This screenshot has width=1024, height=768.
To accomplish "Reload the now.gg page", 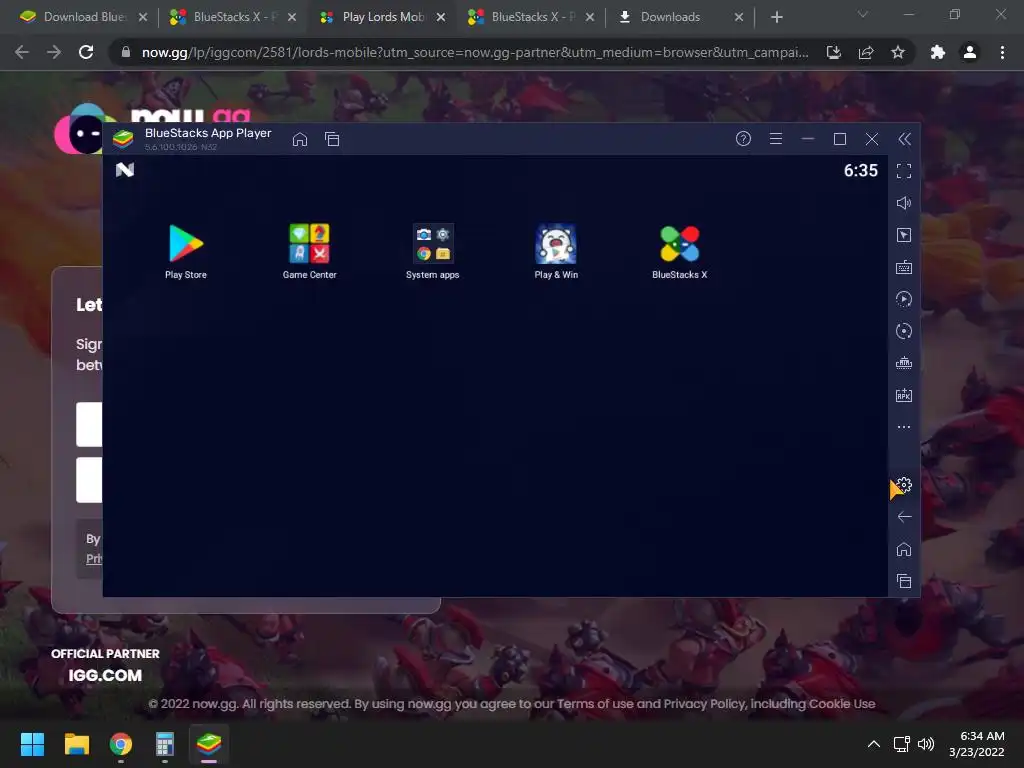I will click(x=86, y=52).
